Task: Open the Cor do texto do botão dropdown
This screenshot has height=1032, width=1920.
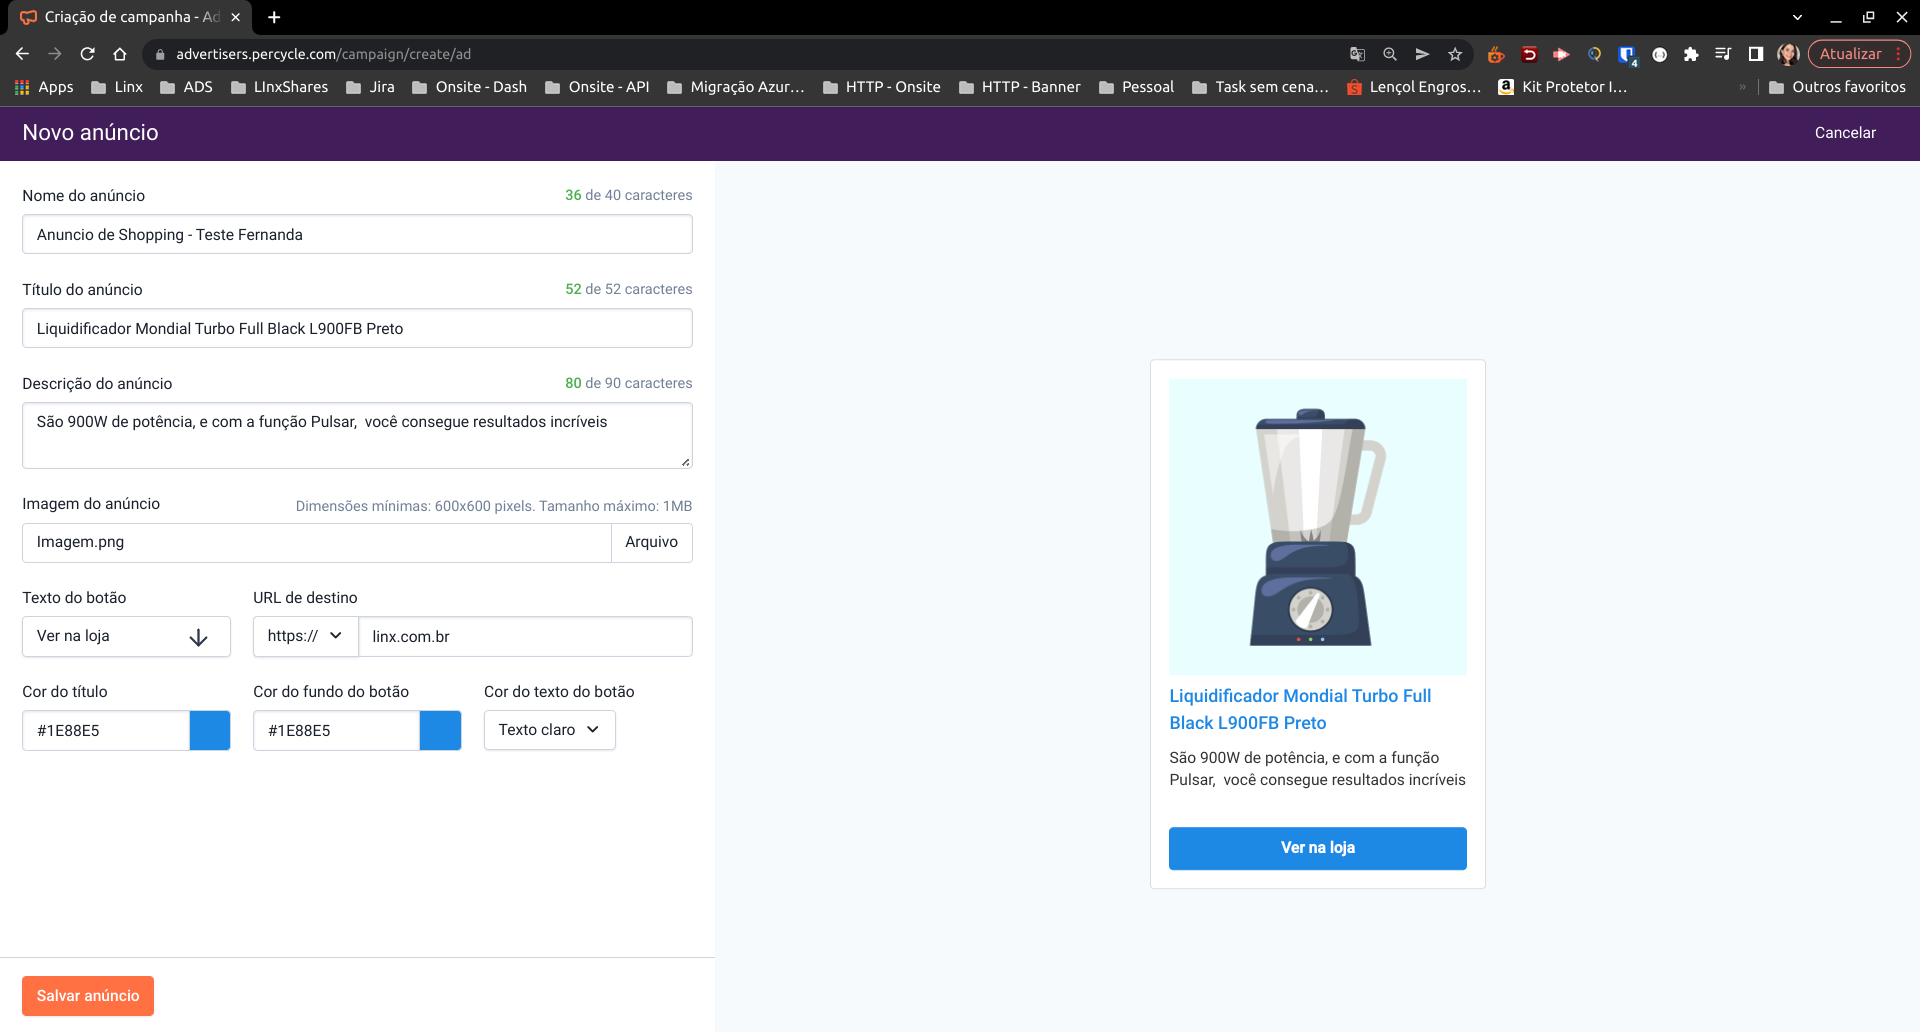Action: tap(549, 730)
